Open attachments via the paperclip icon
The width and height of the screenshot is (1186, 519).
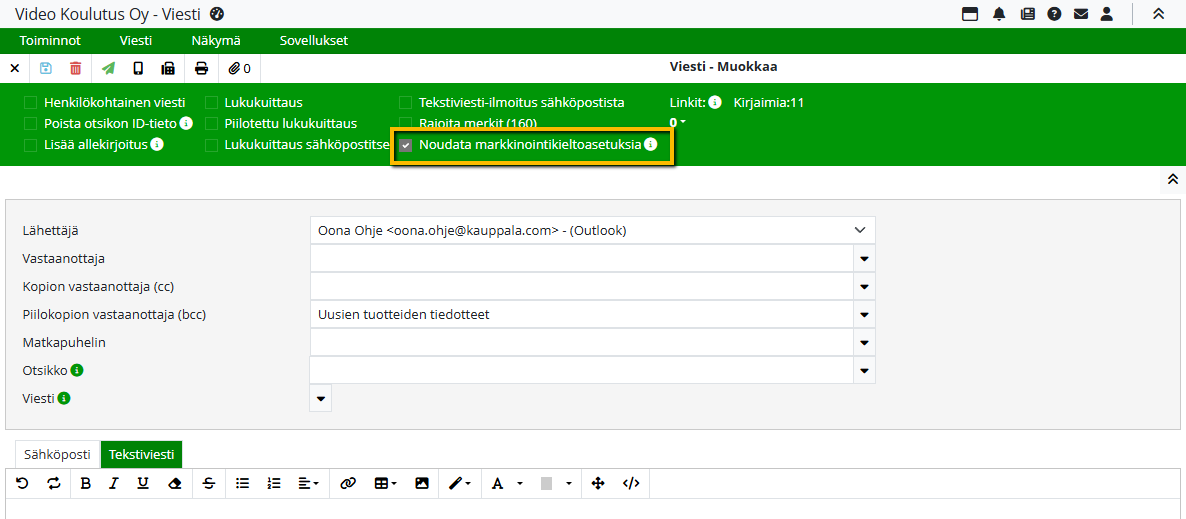click(x=239, y=68)
